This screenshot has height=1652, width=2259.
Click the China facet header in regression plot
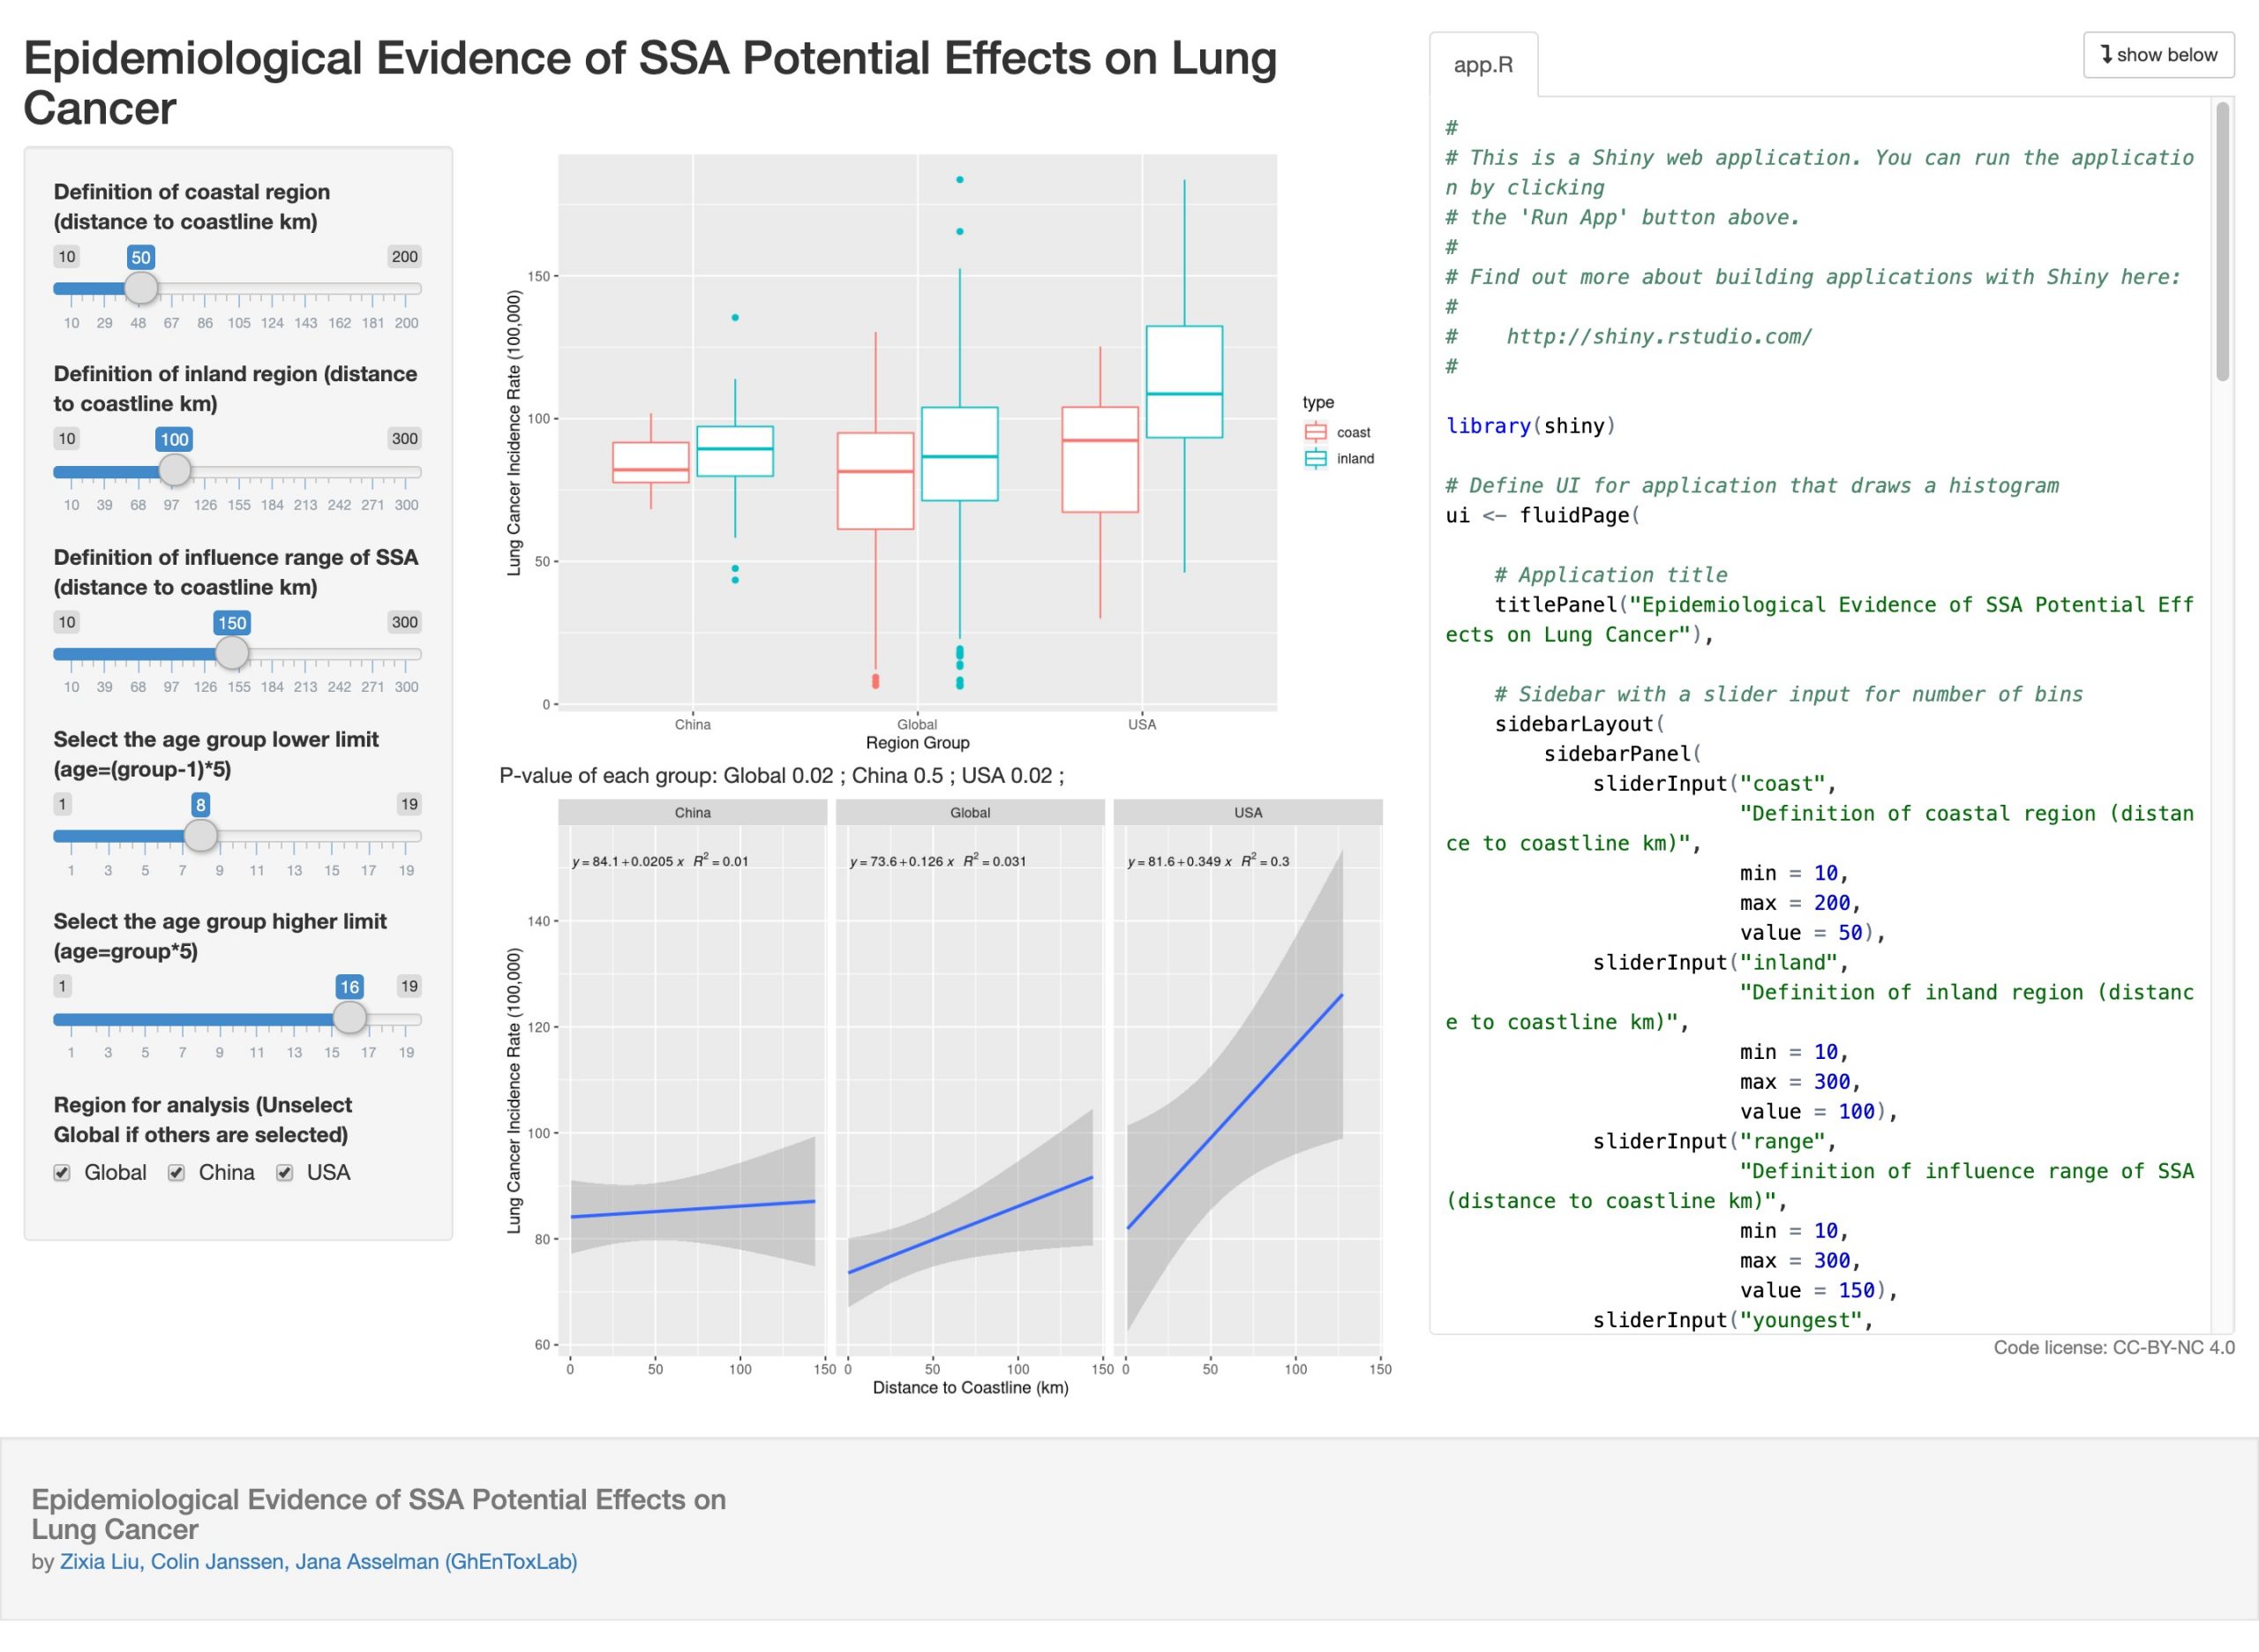[x=692, y=812]
